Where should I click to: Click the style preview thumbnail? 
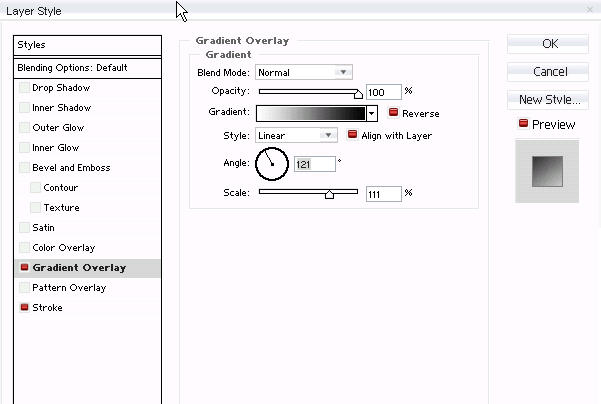[547, 171]
